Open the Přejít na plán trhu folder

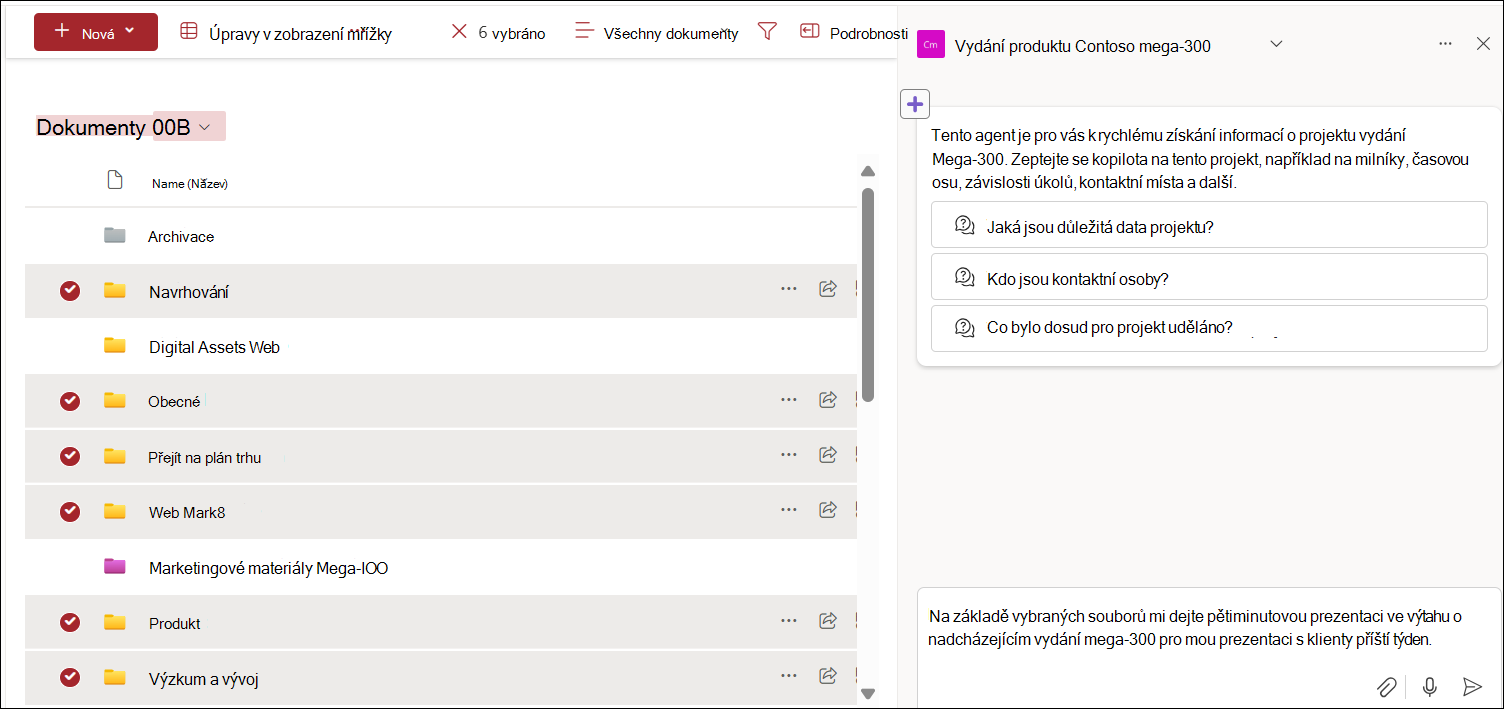pos(205,457)
